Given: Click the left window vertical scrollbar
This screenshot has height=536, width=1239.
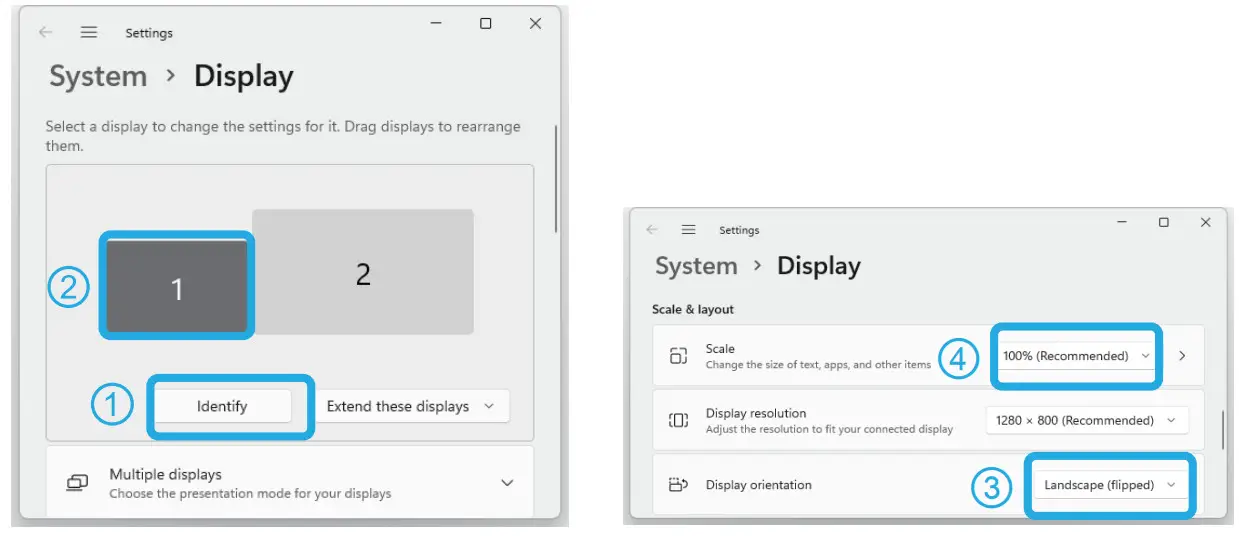Looking at the screenshot, I should pyautogui.click(x=556, y=178).
